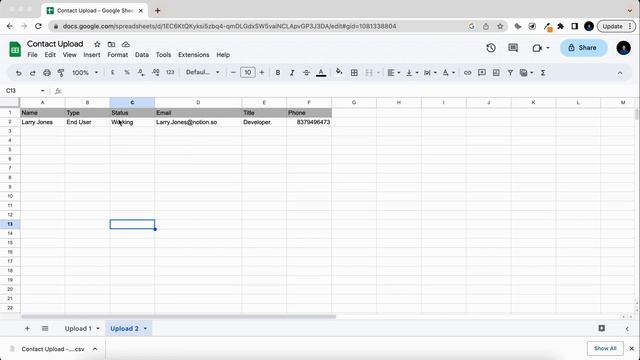Star the Contact Upload document
640x360 pixels.
97,44
